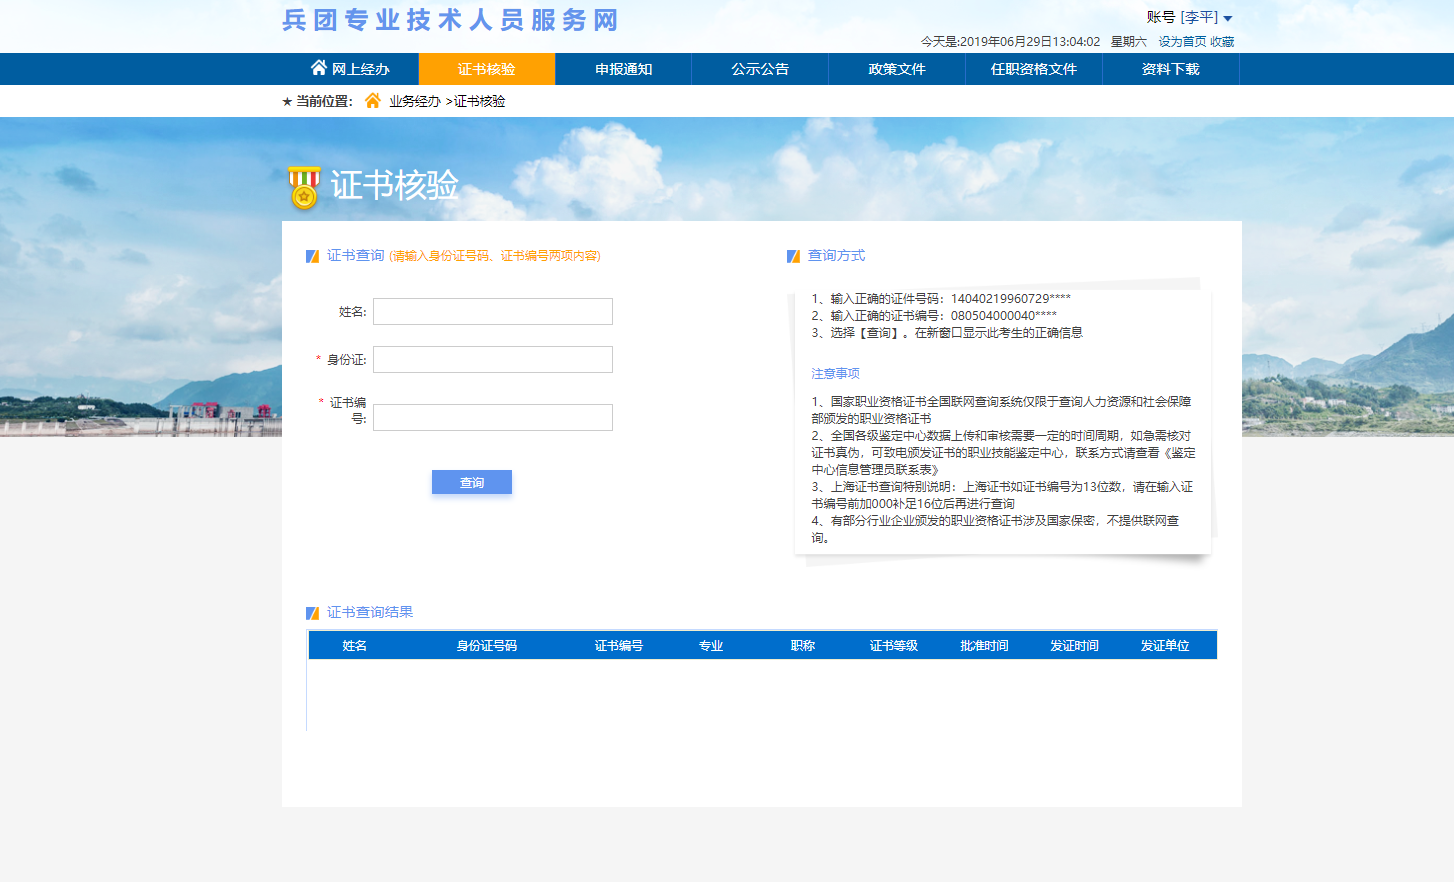Expand the account dropdown arrow
This screenshot has height=882, width=1454.
point(1228,18)
